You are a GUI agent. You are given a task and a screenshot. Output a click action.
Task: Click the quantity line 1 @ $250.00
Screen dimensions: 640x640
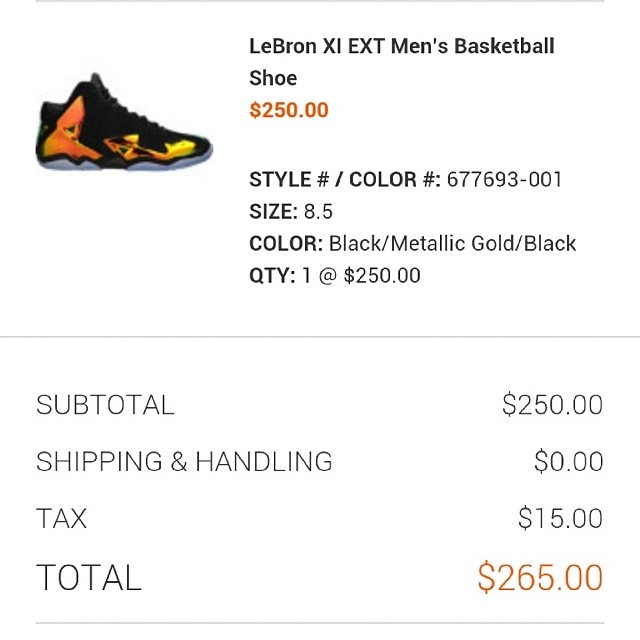361,276
